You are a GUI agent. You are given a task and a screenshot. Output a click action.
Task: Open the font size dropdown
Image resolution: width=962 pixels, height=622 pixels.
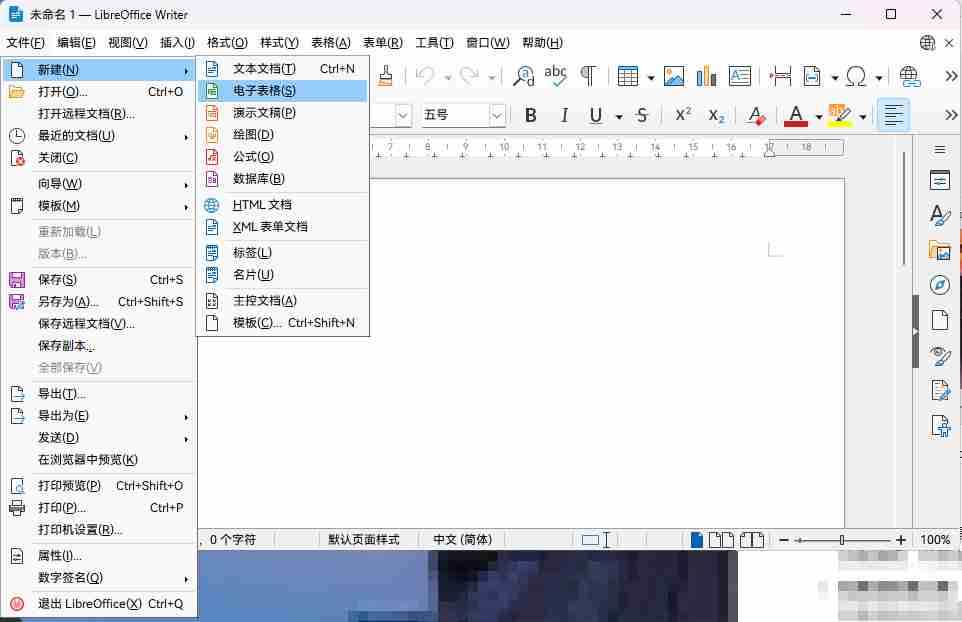point(497,115)
